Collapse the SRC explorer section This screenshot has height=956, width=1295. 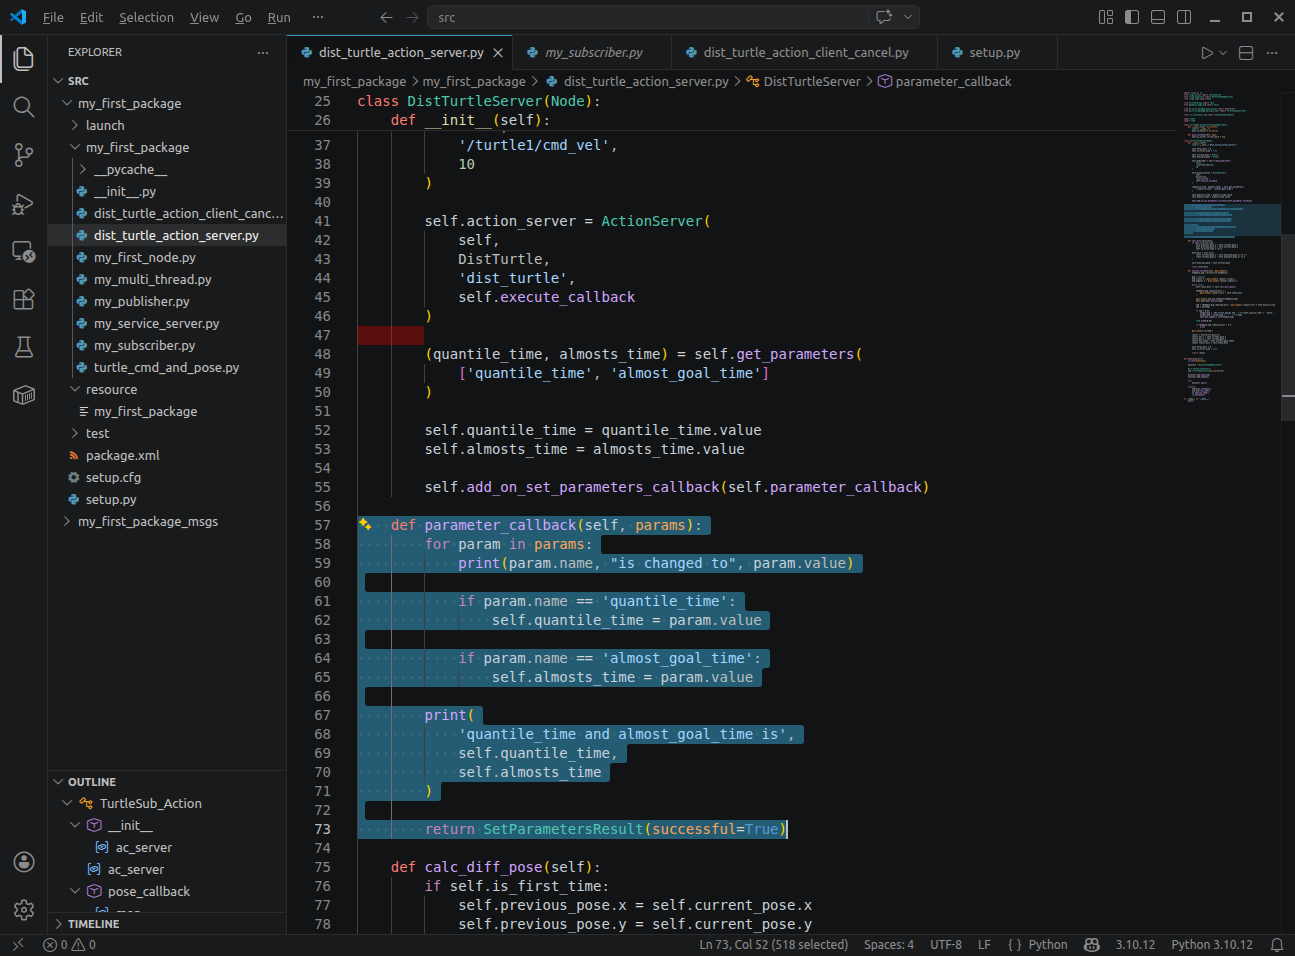click(58, 81)
